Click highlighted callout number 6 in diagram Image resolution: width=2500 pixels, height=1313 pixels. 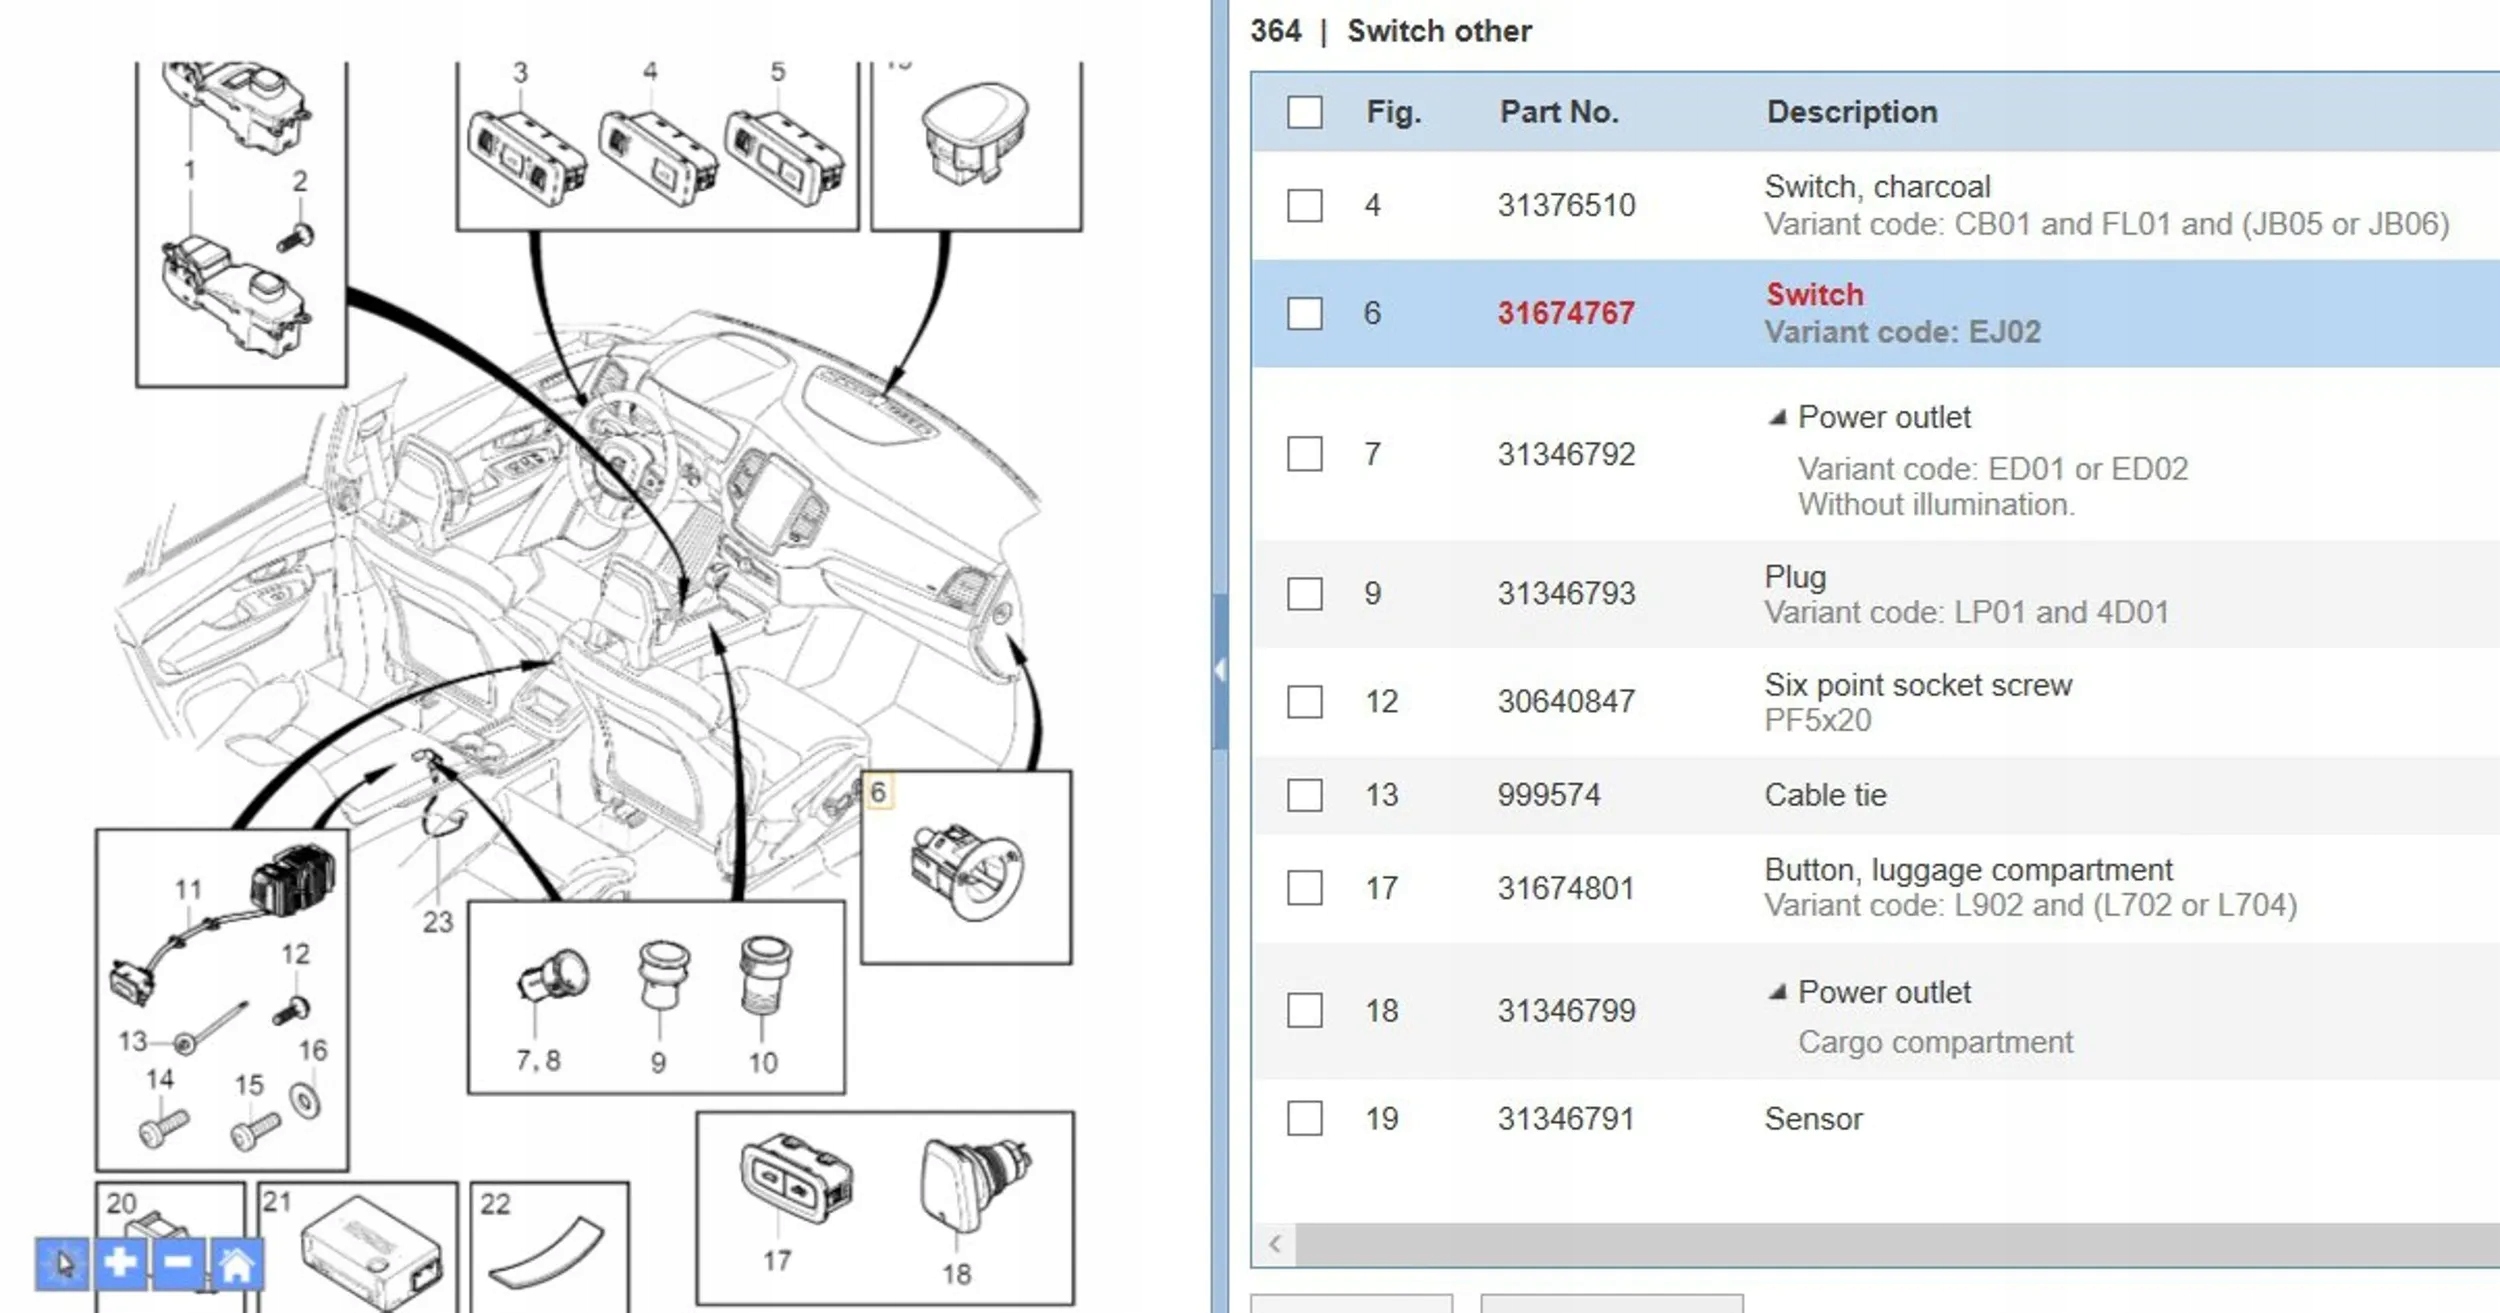[x=878, y=792]
